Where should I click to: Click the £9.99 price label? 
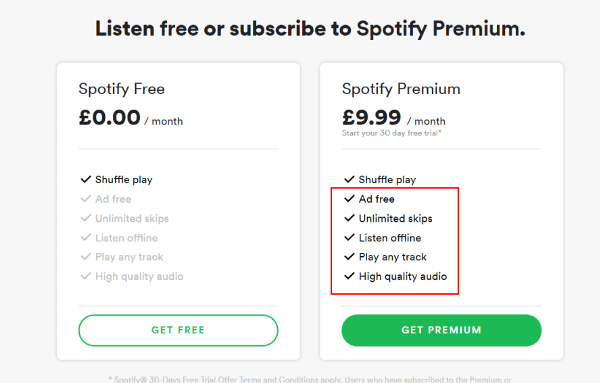click(372, 117)
